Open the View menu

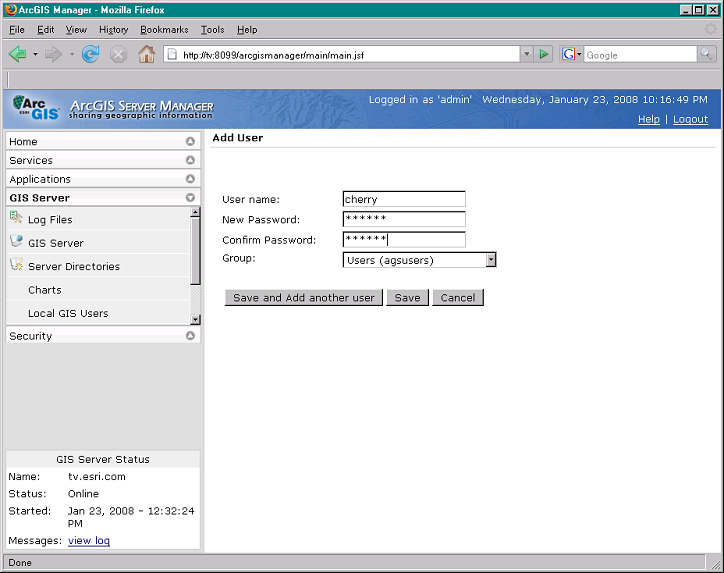point(76,30)
